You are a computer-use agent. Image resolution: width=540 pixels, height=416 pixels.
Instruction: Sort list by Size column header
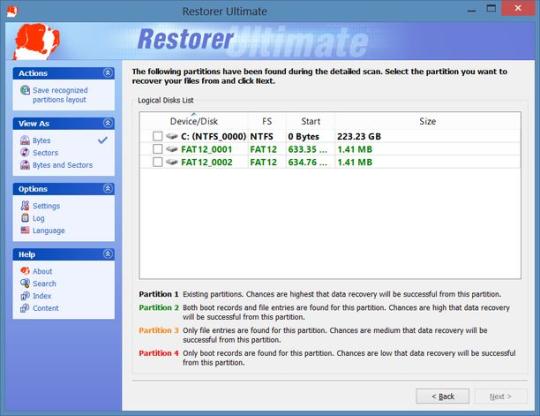pyautogui.click(x=427, y=121)
